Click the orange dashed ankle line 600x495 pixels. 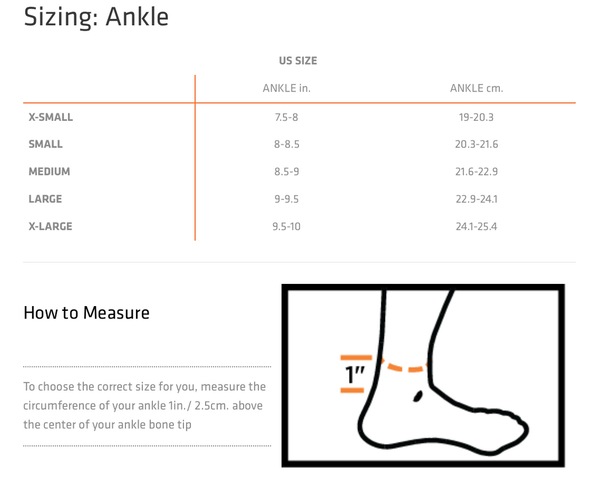405,365
